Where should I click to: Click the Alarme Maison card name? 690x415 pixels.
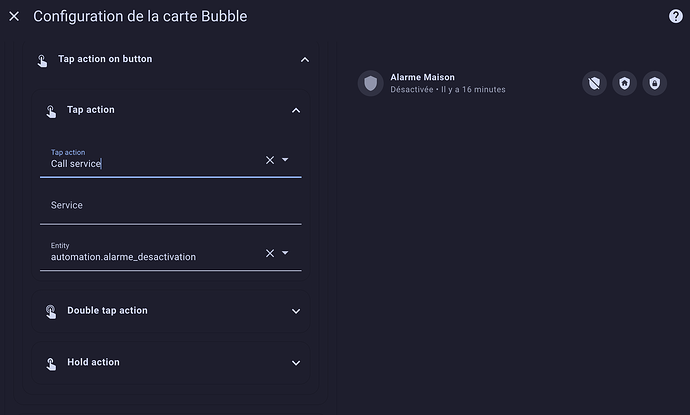coord(422,77)
